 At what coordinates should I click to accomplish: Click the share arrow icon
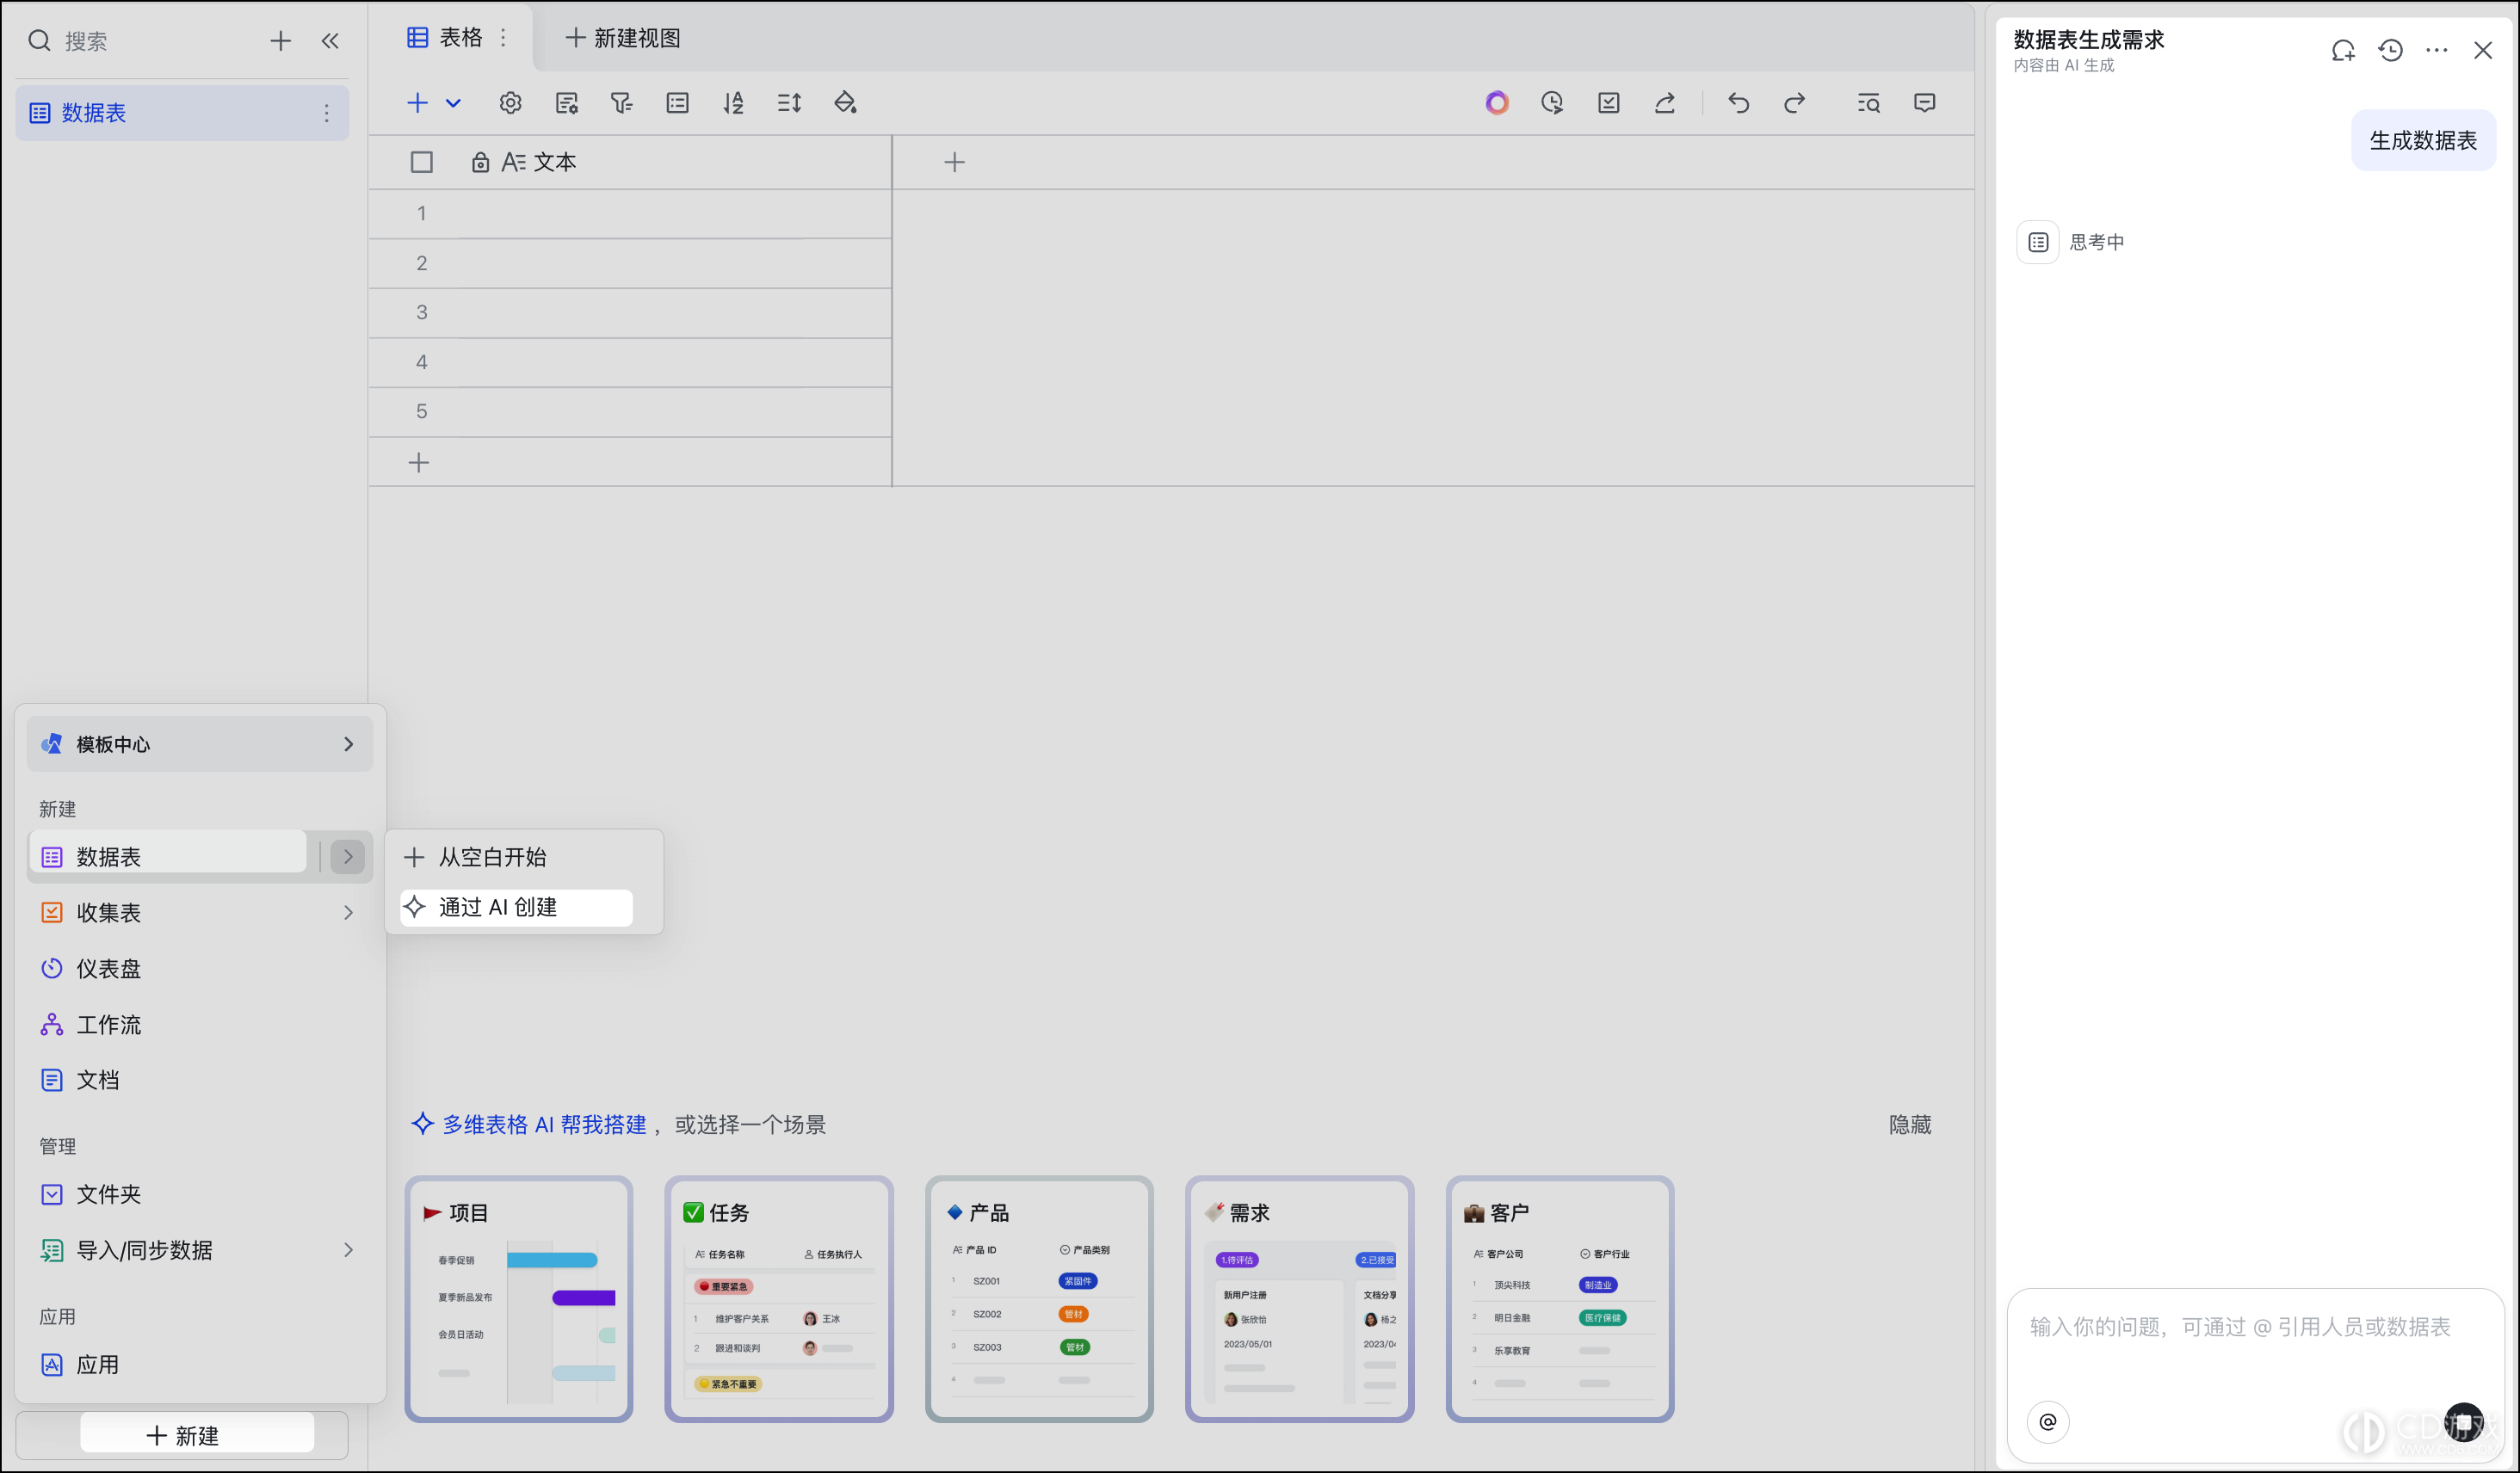point(1664,103)
